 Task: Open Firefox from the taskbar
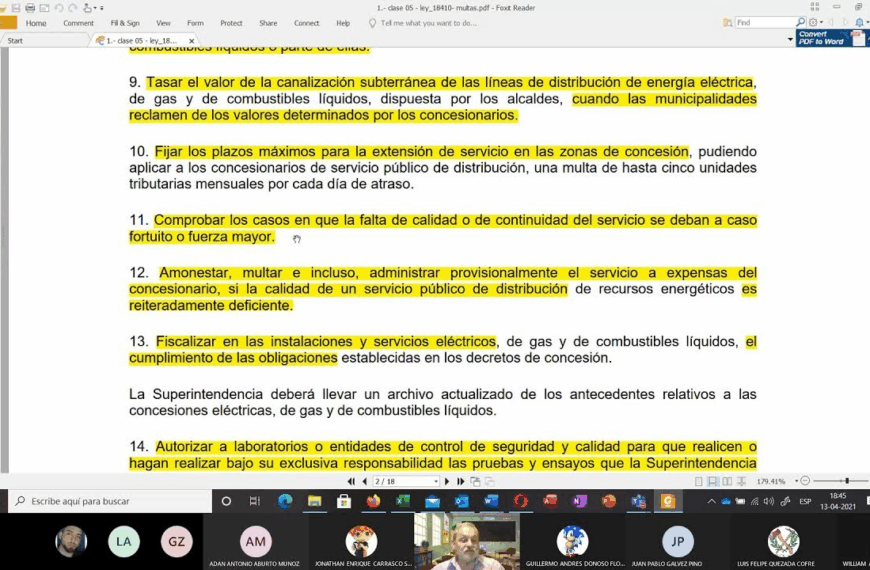[x=373, y=501]
